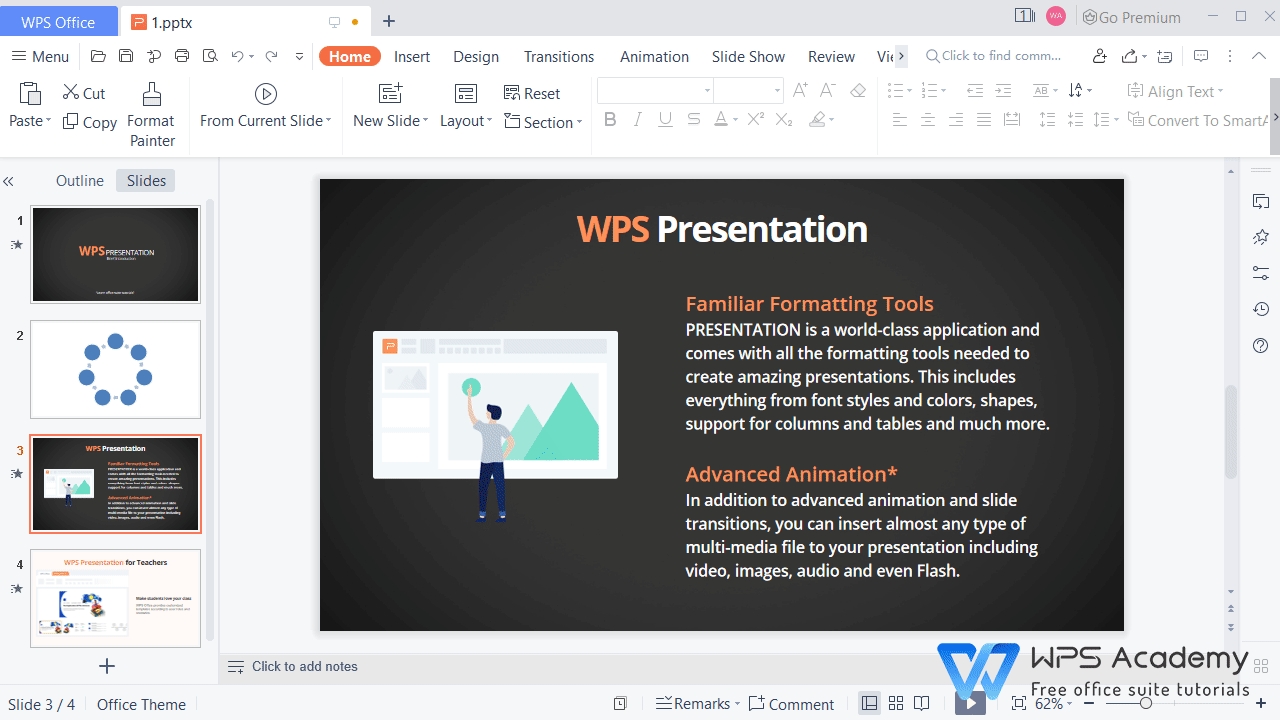
Task: Click the Reset button
Action: point(533,93)
